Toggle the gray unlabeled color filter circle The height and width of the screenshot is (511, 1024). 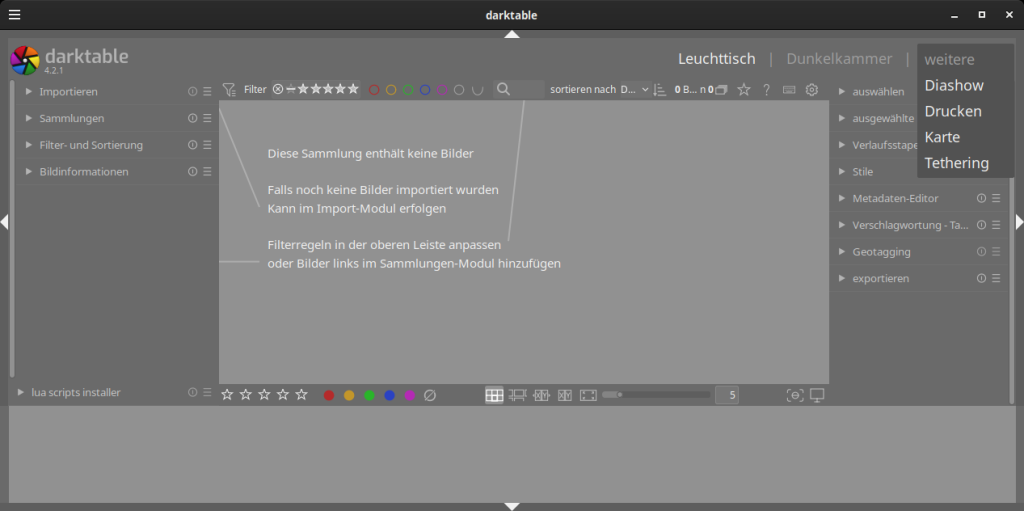[459, 90]
